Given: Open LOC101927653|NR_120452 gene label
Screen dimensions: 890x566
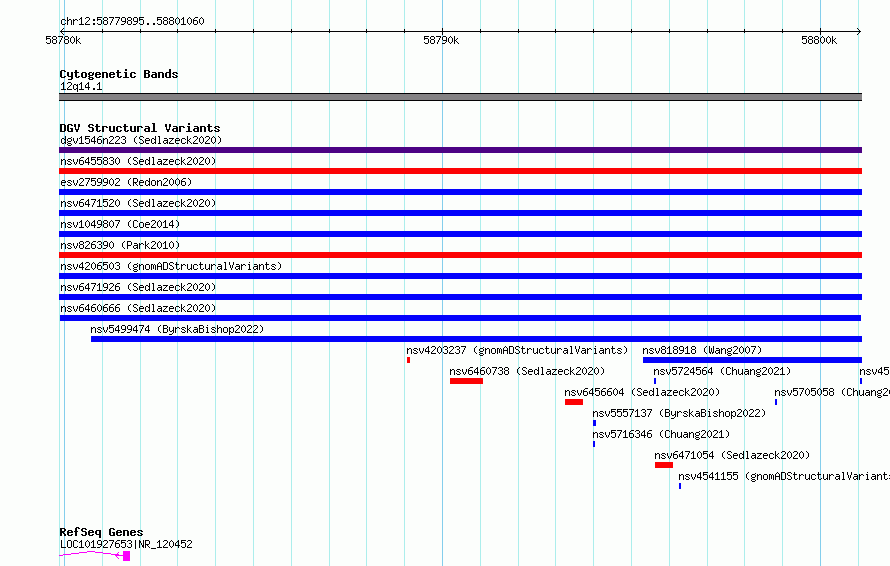Looking at the screenshot, I should click(126, 544).
